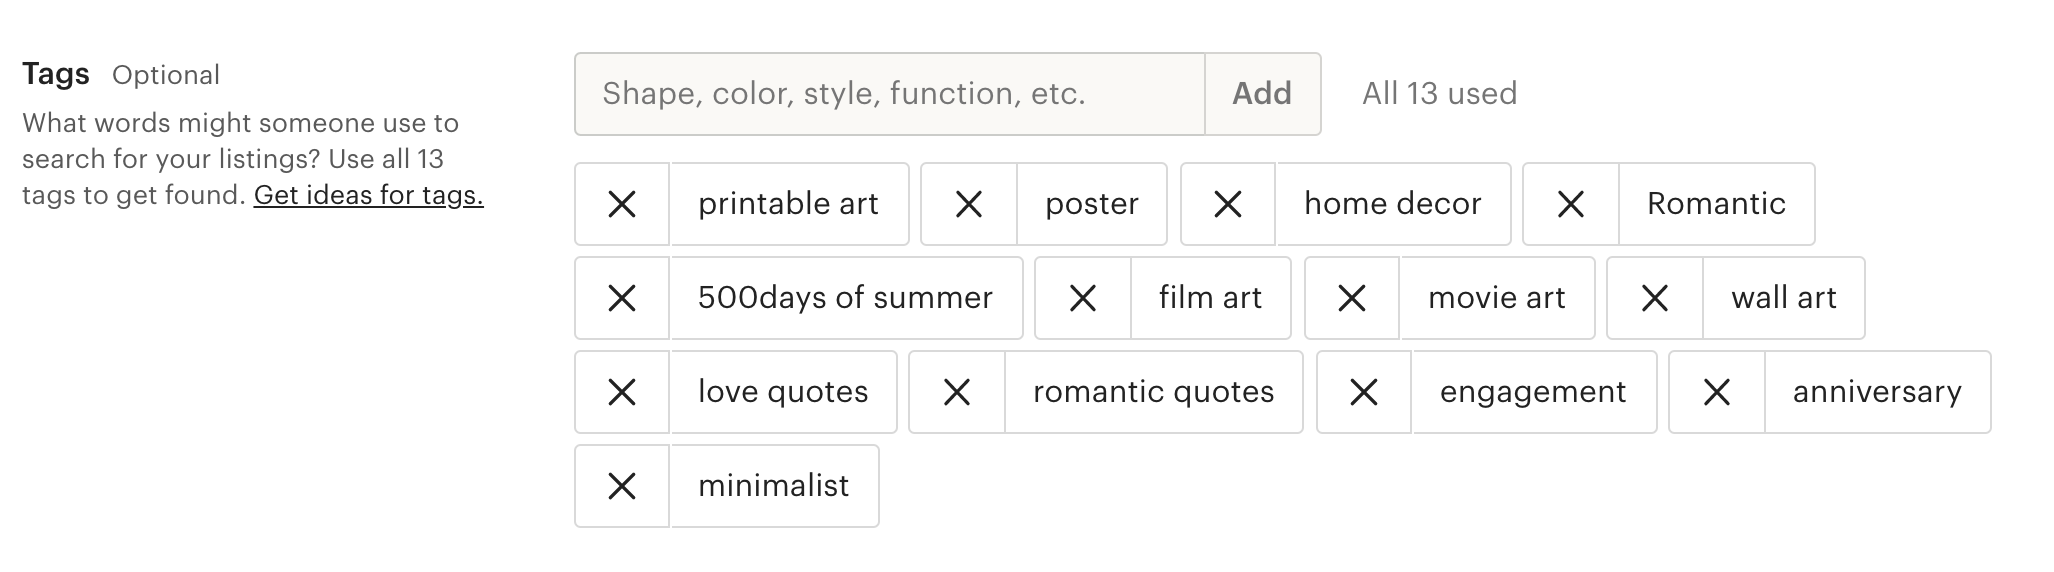Delete the 'home decor' tag
Screen dimensions: 2054x572
tap(1228, 204)
